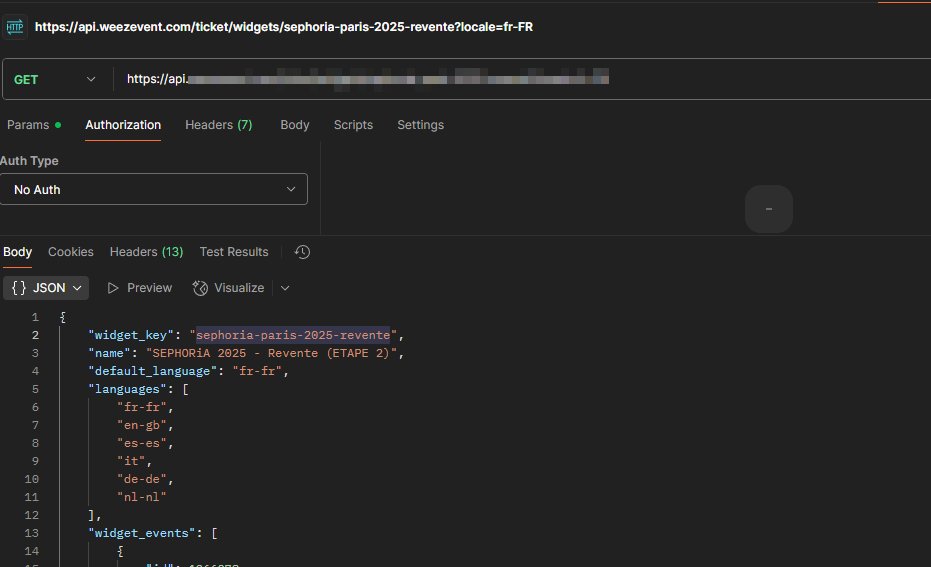Screen dimensions: 931x567
Task: Click the request URL input field
Action: click(x=522, y=79)
